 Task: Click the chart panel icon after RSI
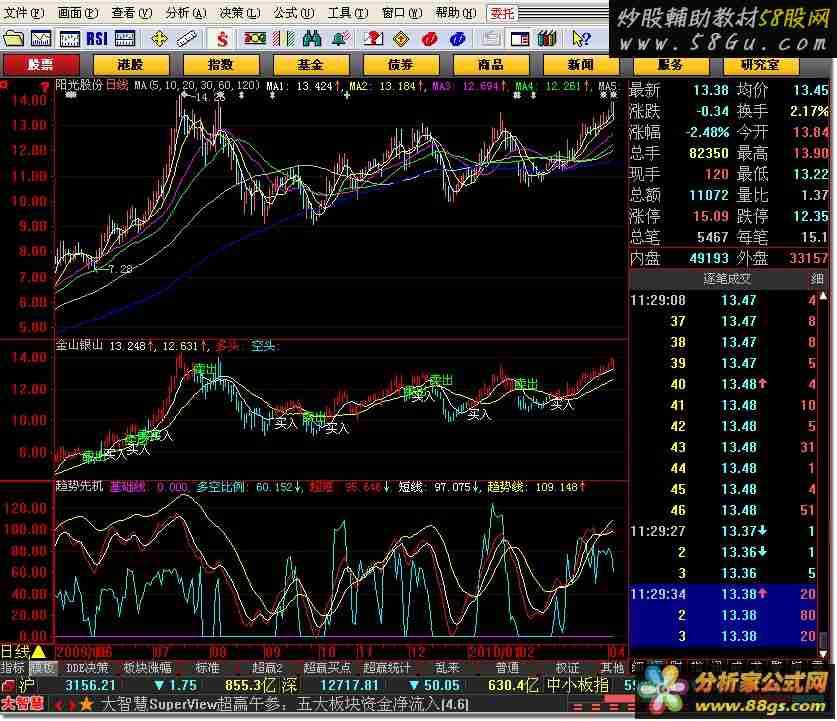tap(125, 38)
